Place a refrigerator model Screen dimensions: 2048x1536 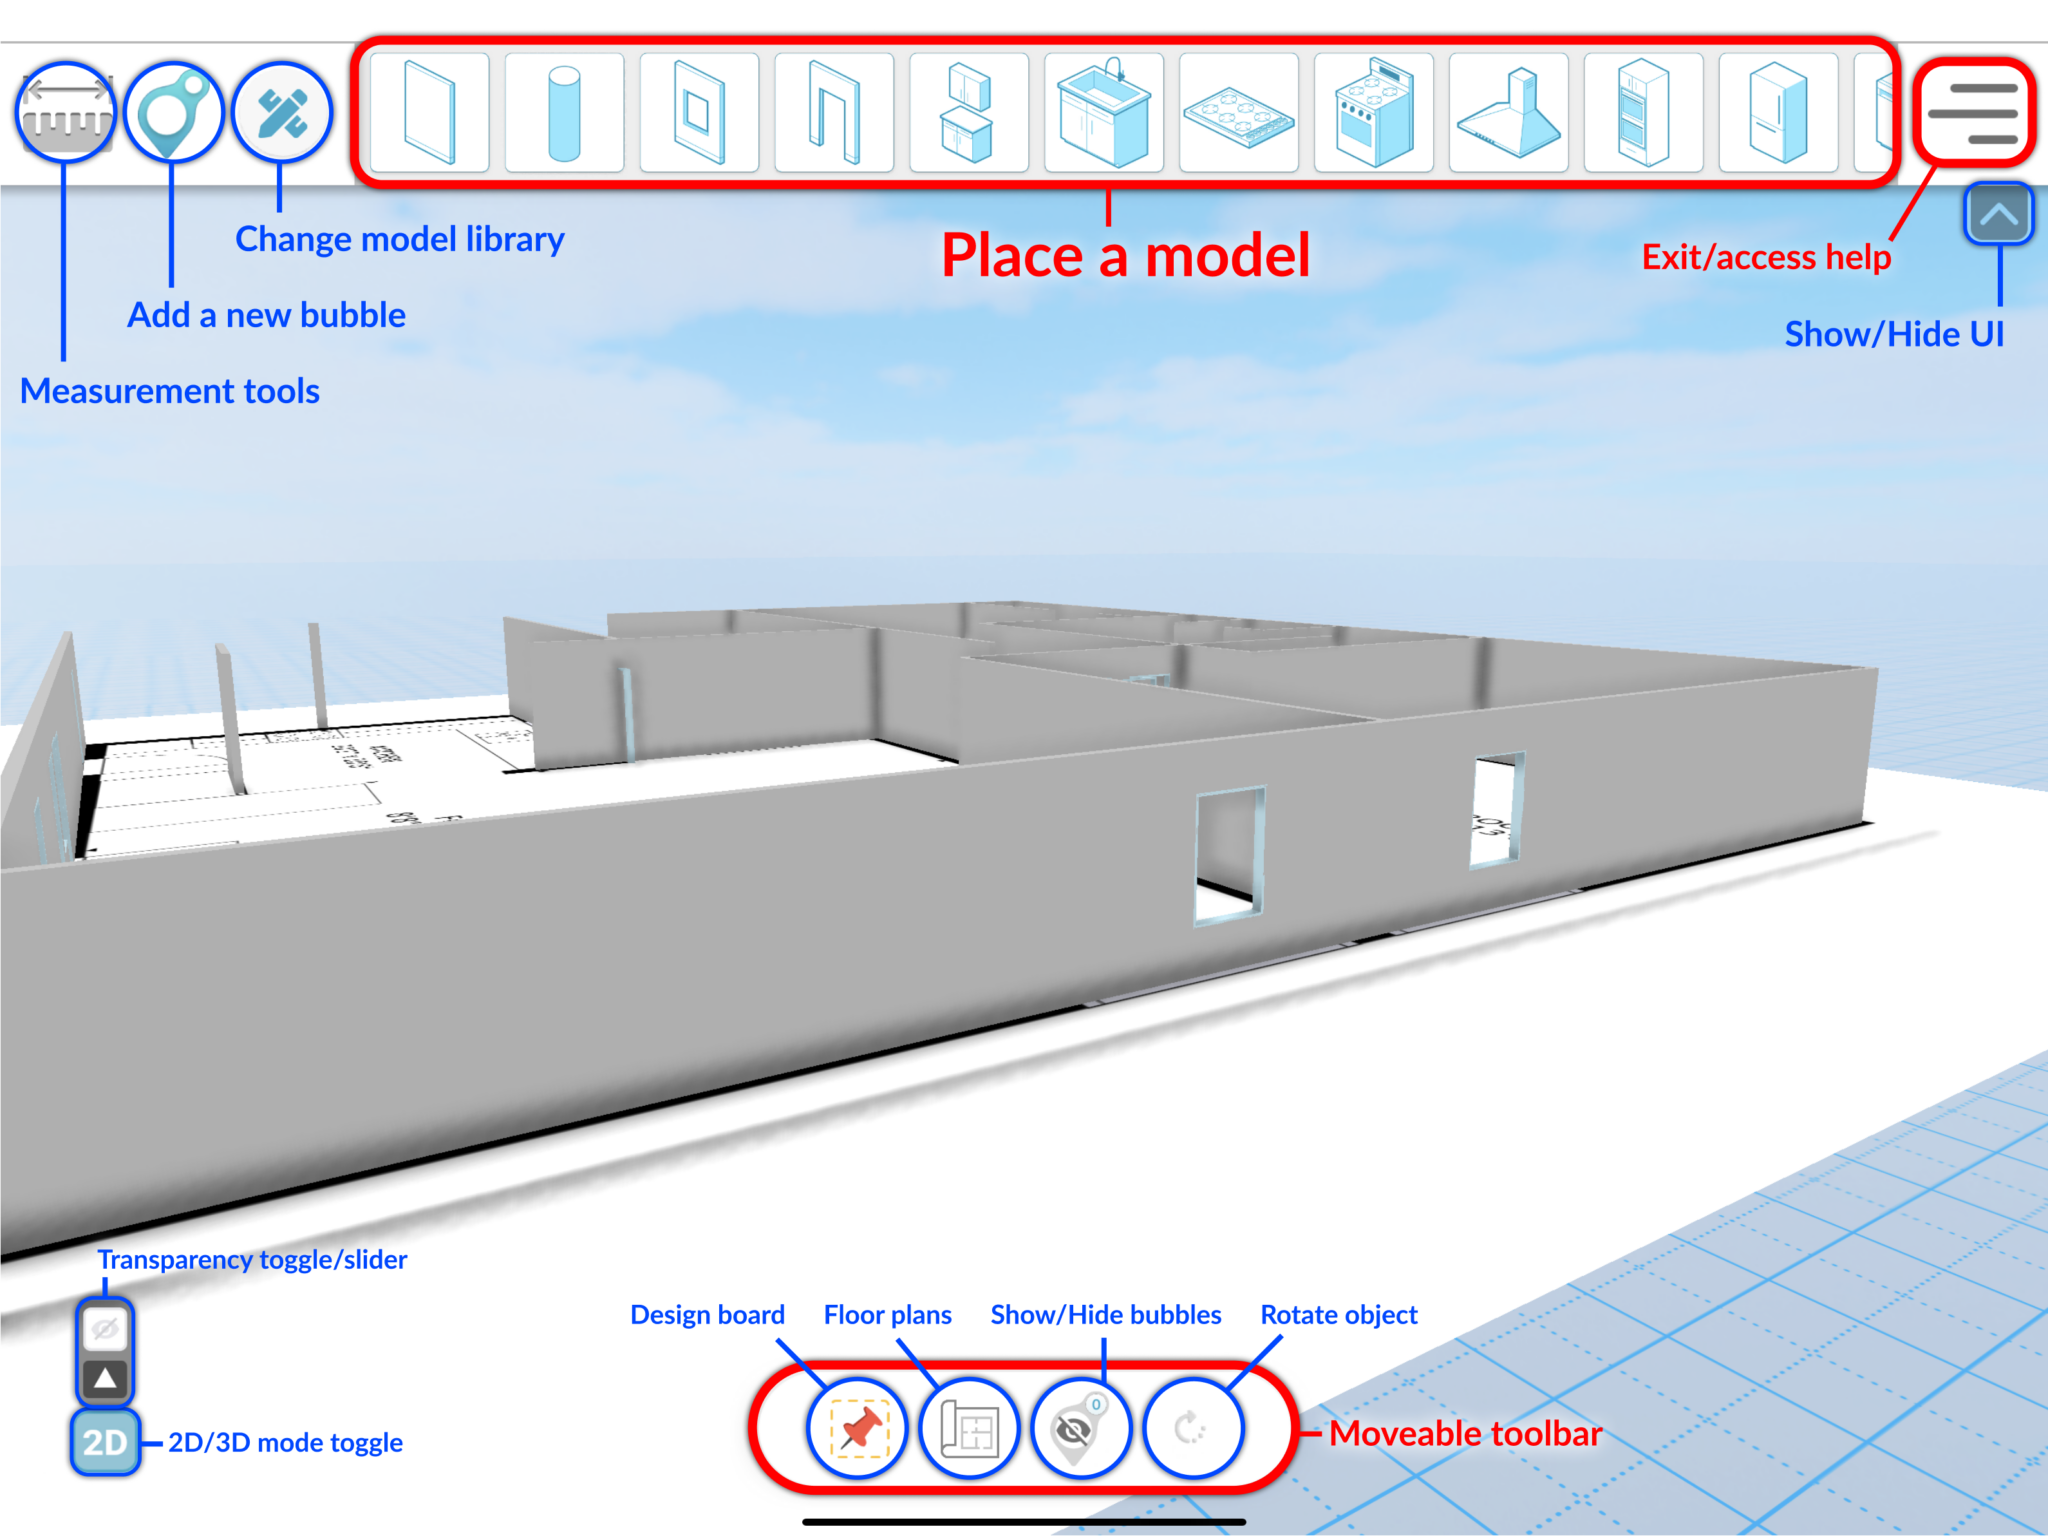[1780, 113]
